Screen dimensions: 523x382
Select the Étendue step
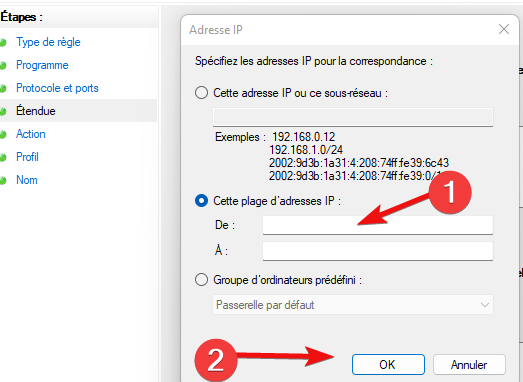point(36,111)
